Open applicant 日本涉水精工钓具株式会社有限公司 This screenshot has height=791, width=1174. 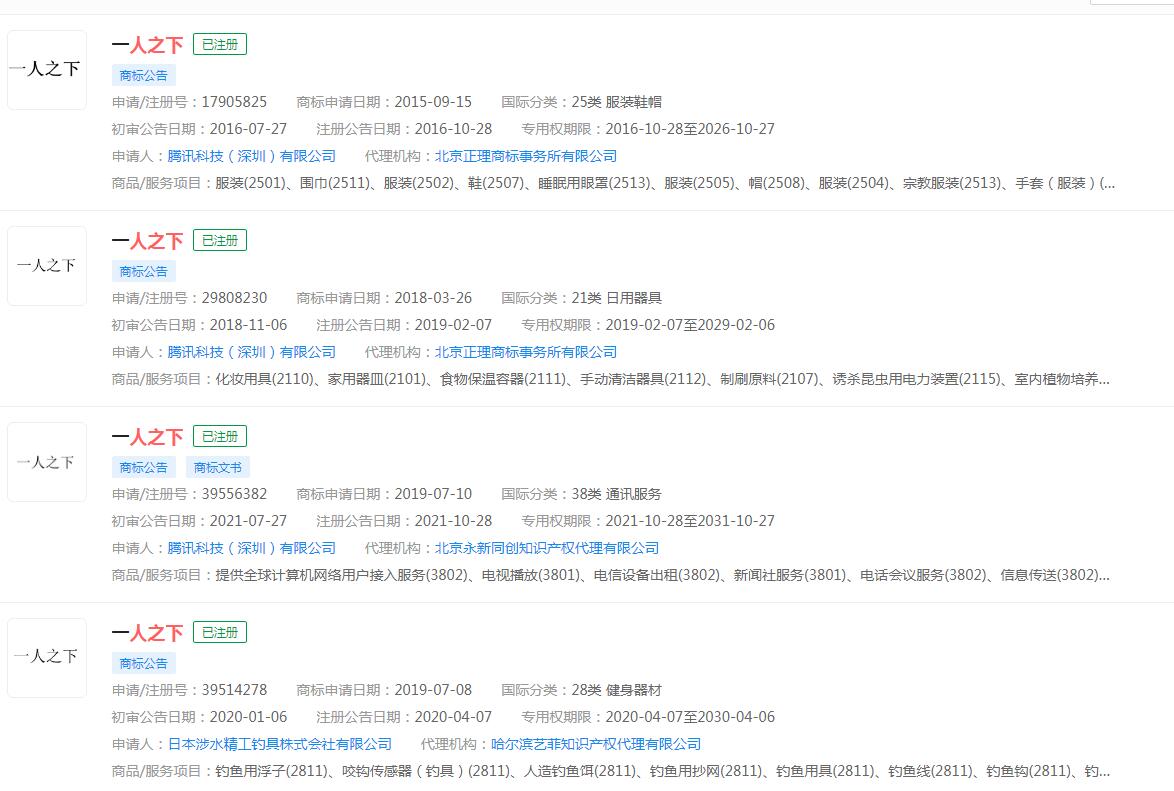[280, 744]
